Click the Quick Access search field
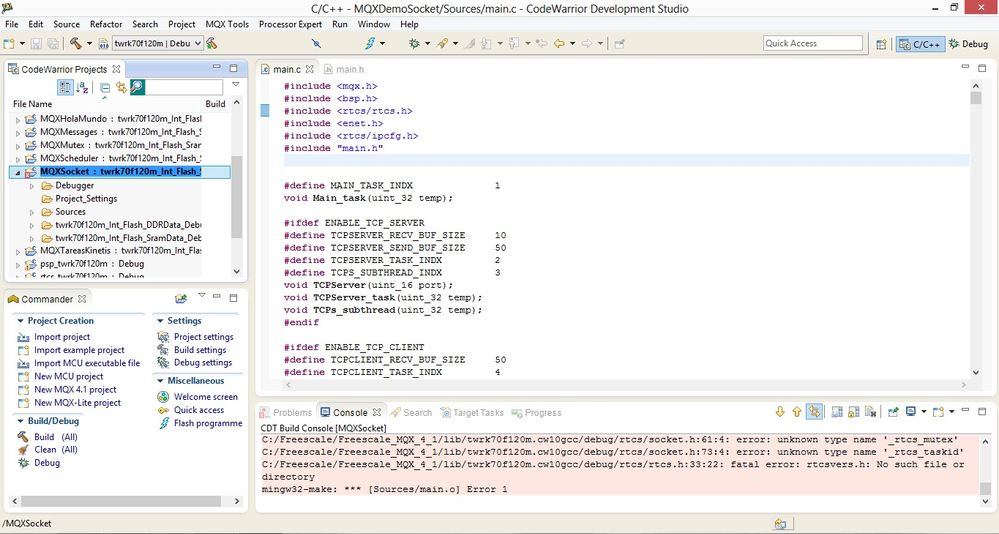 click(812, 43)
